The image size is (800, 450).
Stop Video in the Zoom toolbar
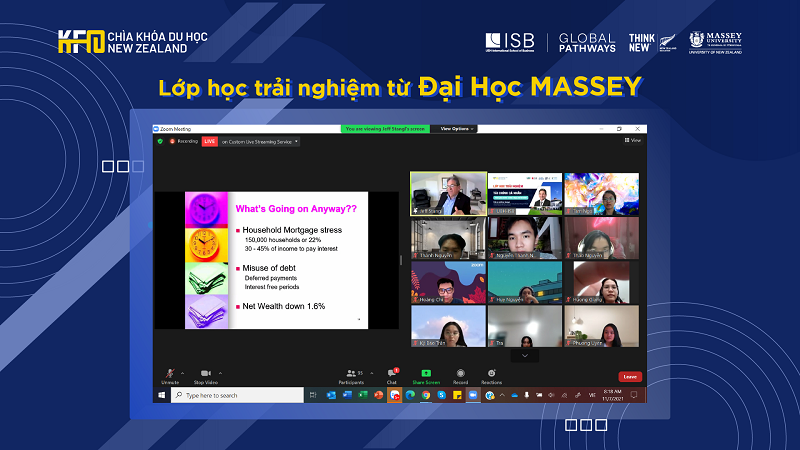coord(206,377)
